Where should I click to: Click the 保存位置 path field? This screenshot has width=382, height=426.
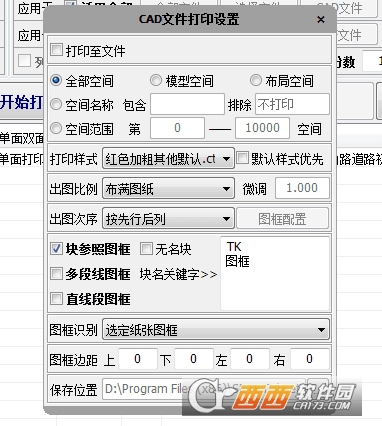pos(203,389)
